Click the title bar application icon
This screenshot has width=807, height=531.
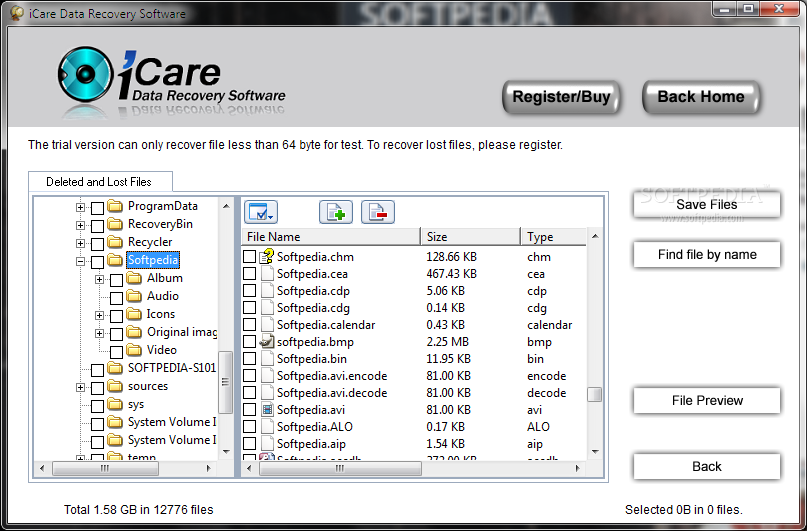click(17, 13)
